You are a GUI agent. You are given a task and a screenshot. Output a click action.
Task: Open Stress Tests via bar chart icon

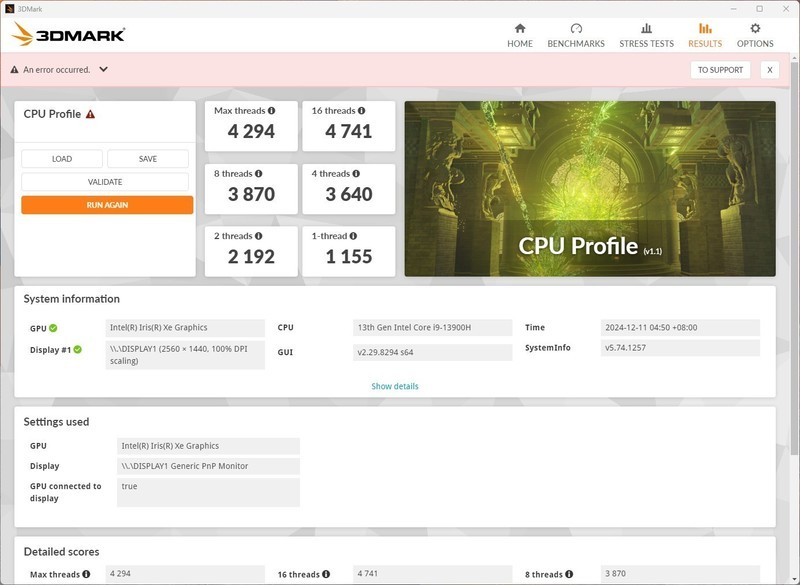[x=646, y=28]
